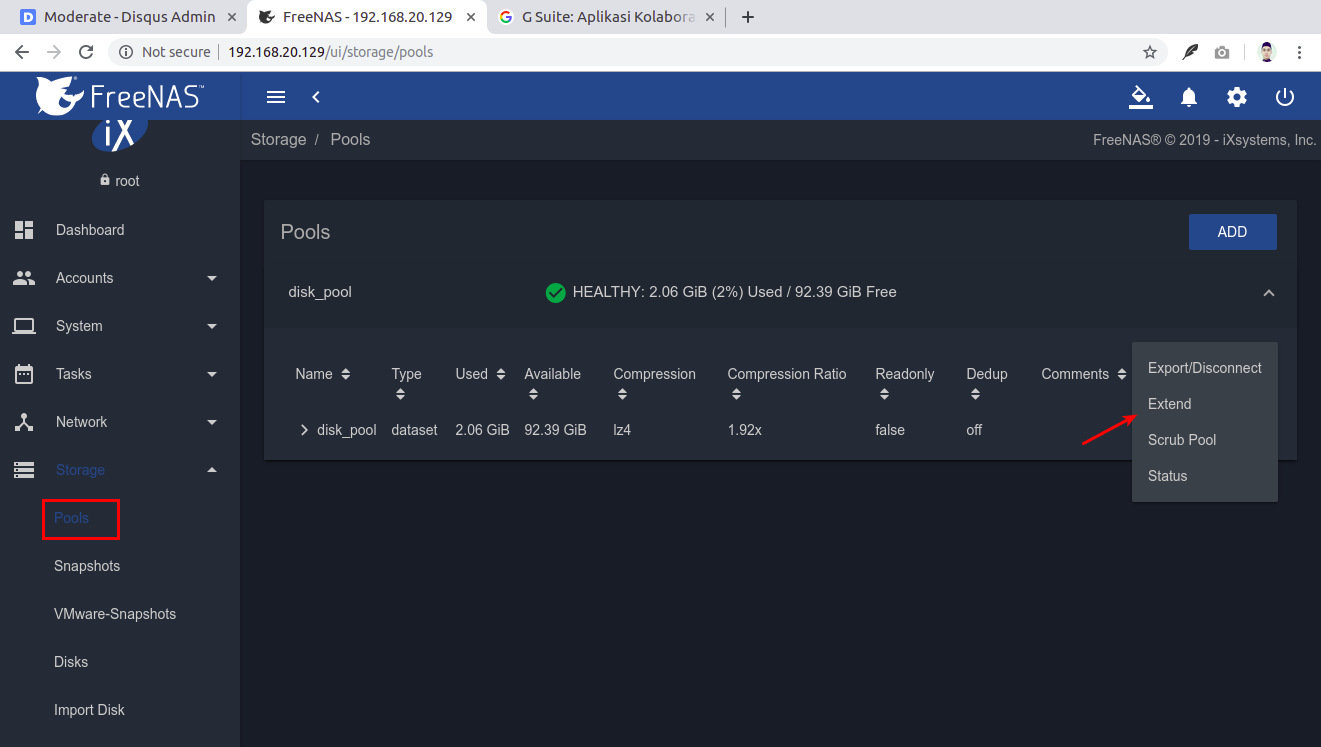Toggle the hamburger sidebar menu
The width and height of the screenshot is (1321, 747).
point(276,97)
